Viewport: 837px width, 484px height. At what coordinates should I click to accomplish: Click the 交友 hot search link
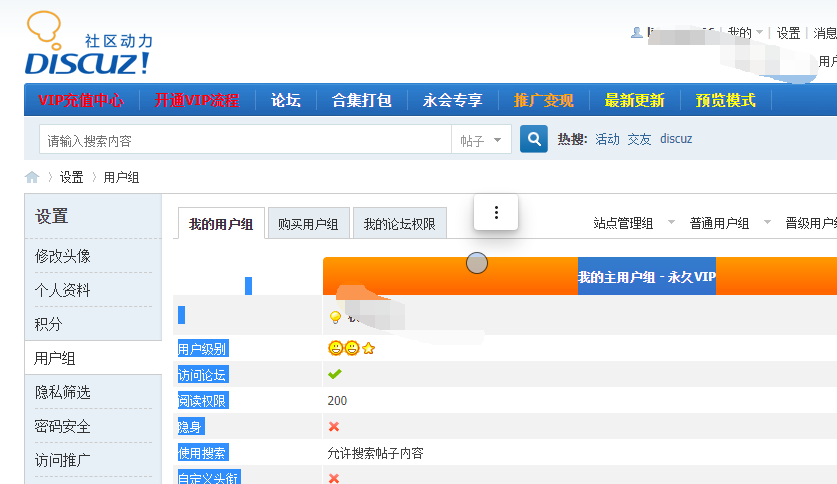(639, 139)
